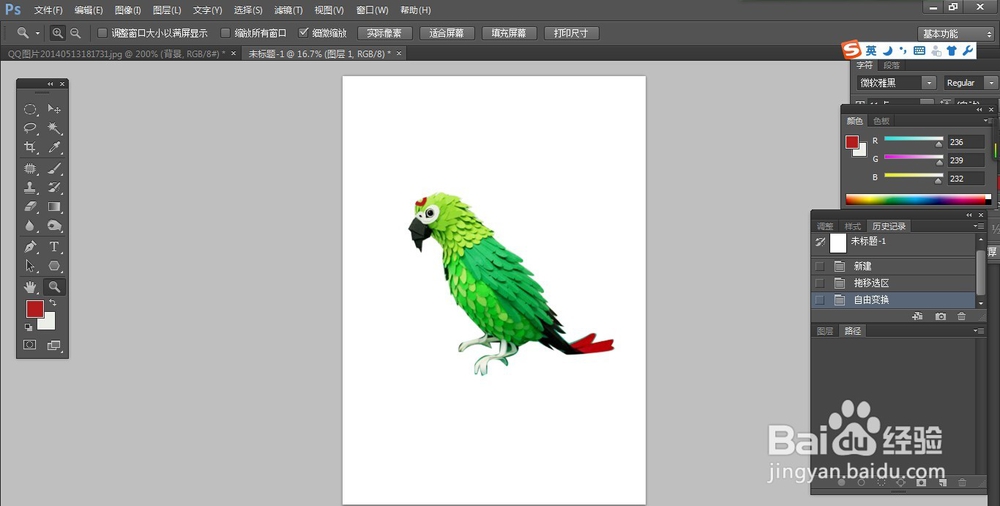Switch to the 图层 panel tab
Image resolution: width=1000 pixels, height=506 pixels.
tap(825, 331)
